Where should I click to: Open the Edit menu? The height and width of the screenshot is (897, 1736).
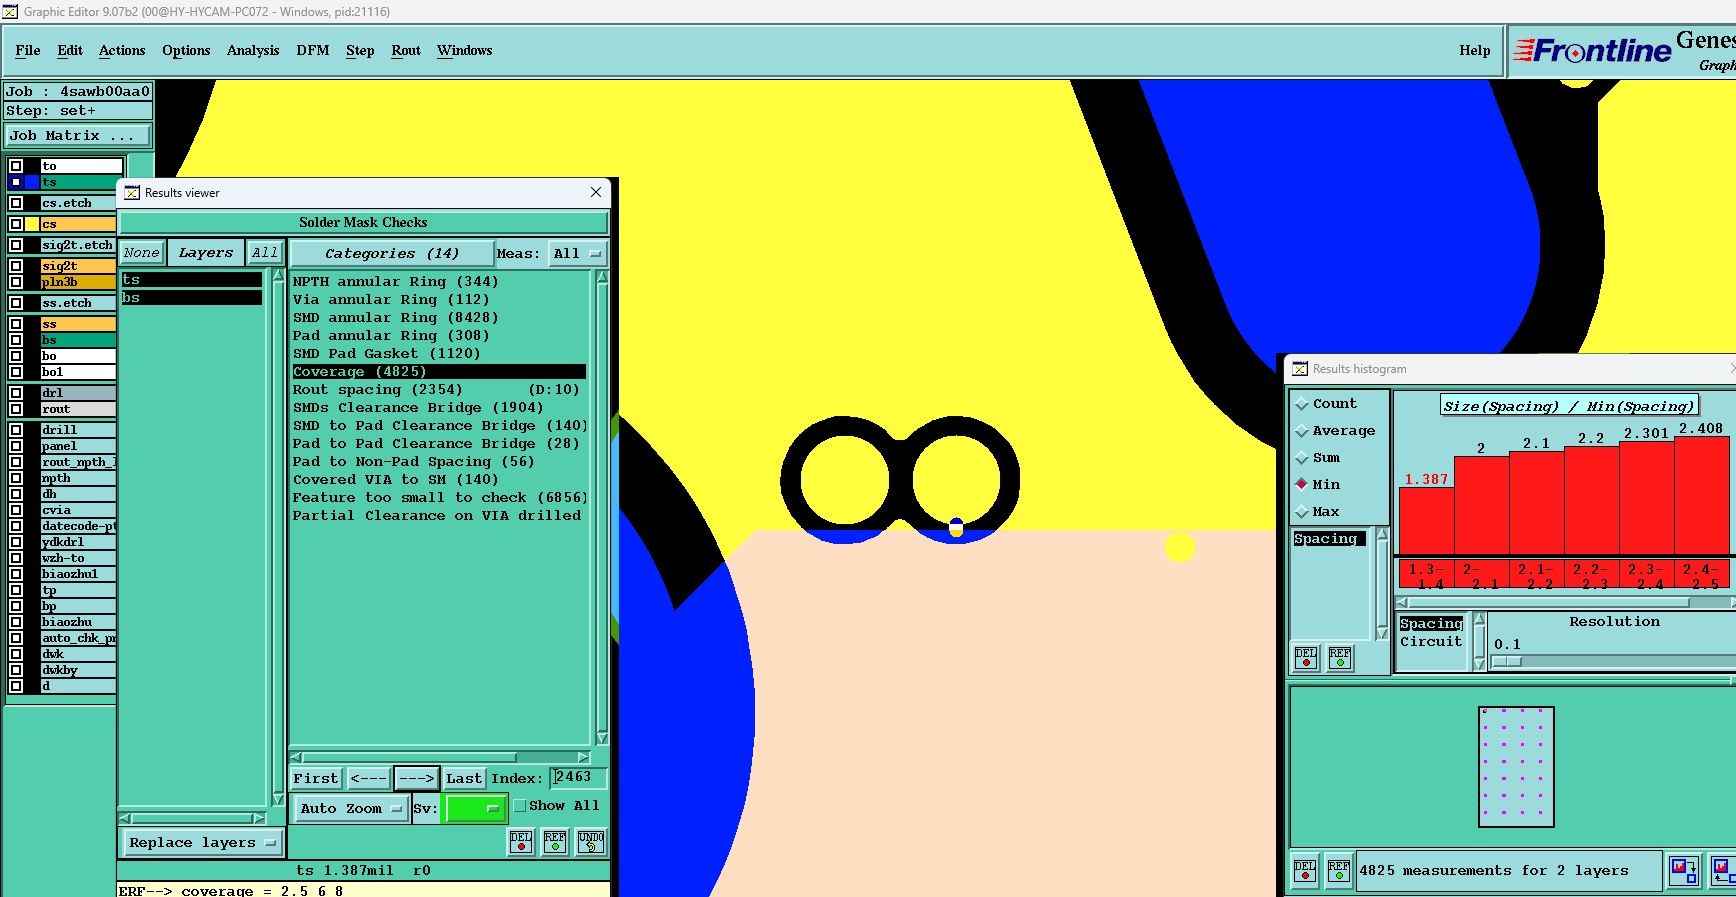click(70, 51)
